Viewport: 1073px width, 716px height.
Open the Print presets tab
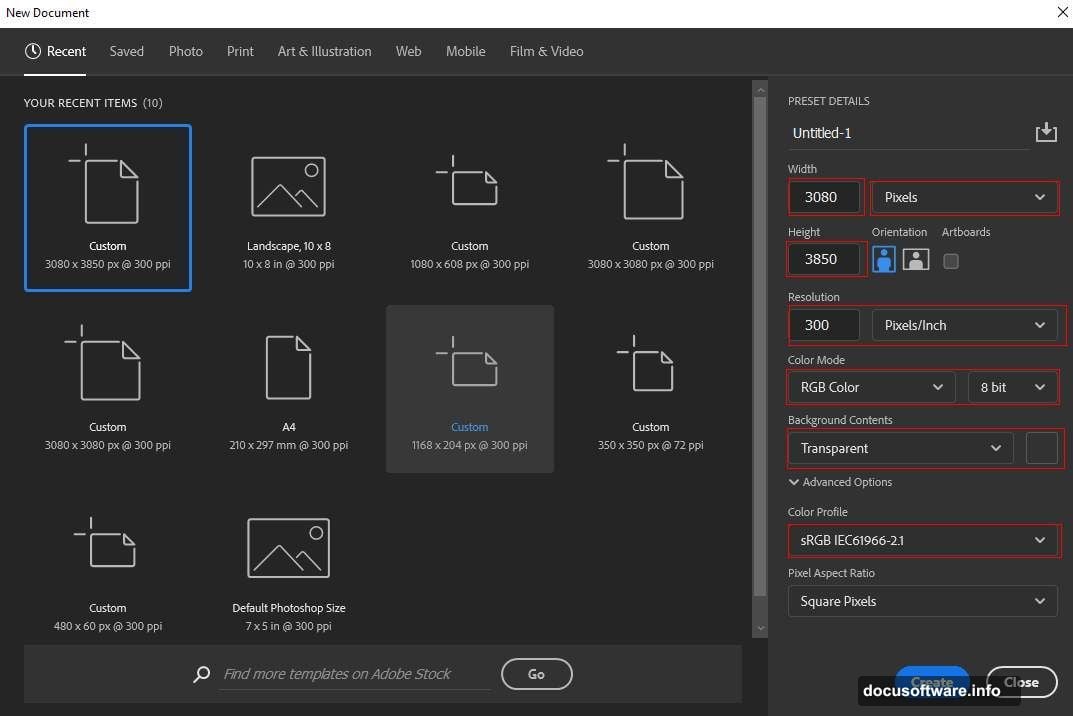tap(239, 51)
